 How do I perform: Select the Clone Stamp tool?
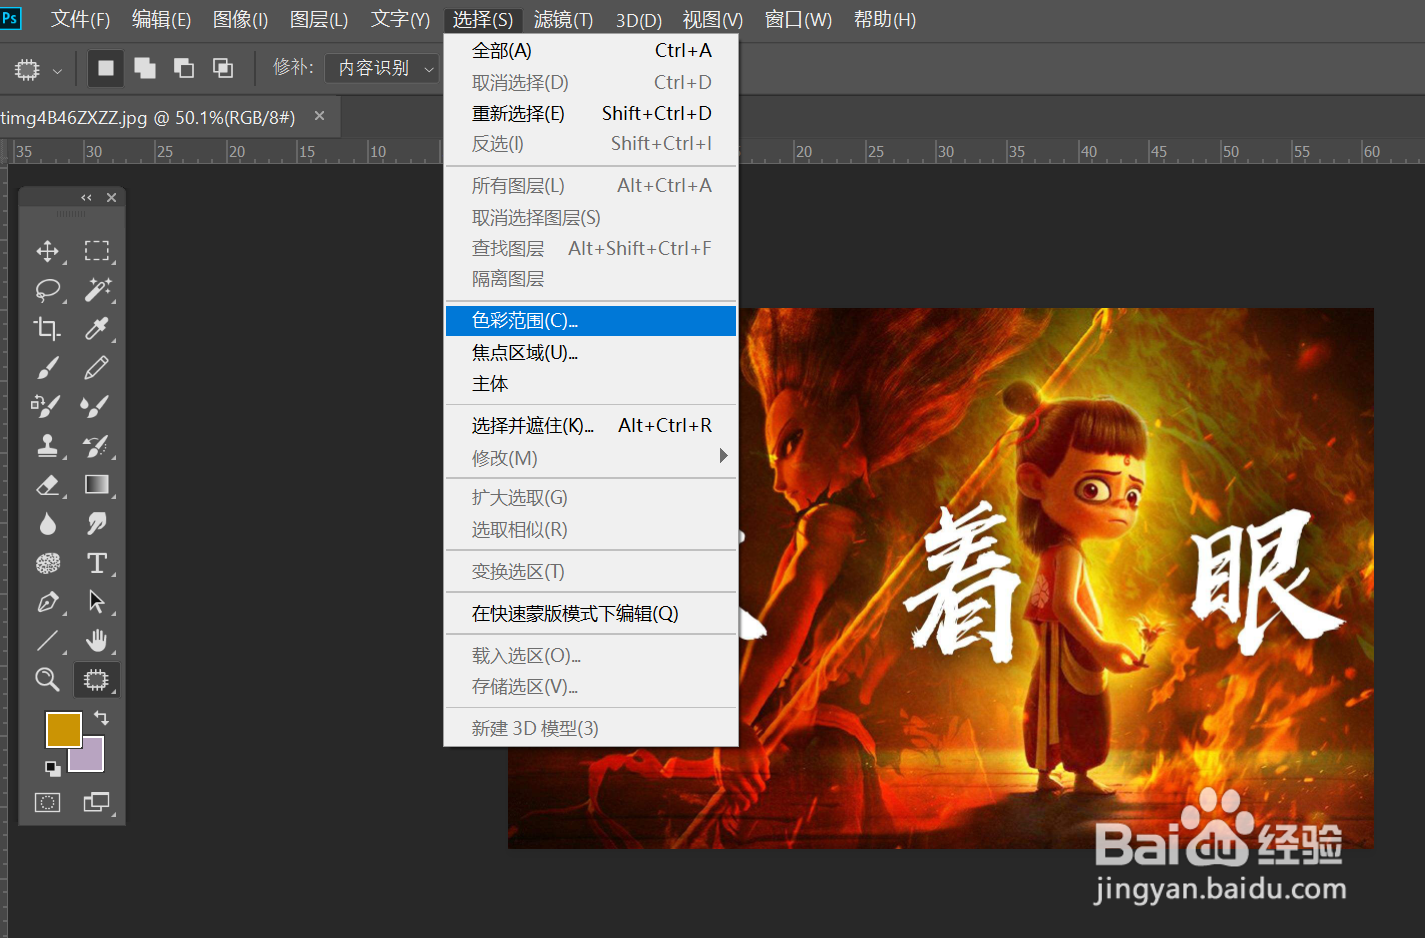point(47,445)
